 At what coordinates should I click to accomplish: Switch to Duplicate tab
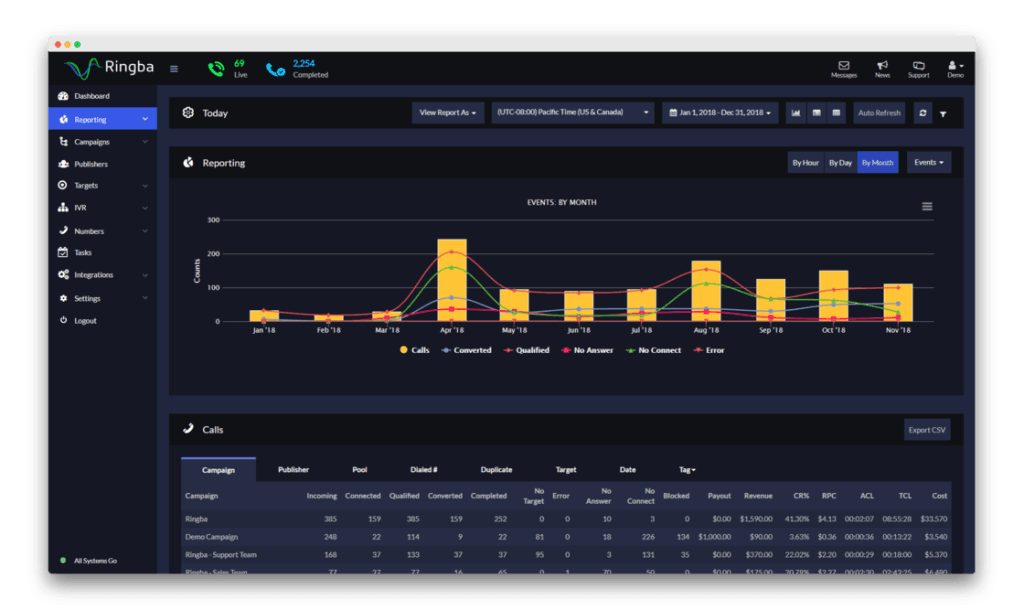496,470
